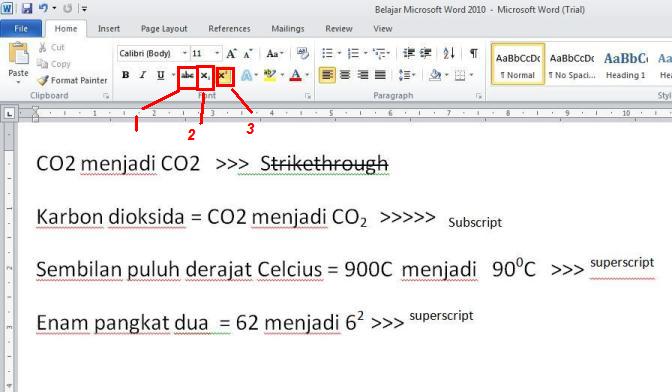Select Center alignment button
The width and height of the screenshot is (672, 392).
(345, 75)
